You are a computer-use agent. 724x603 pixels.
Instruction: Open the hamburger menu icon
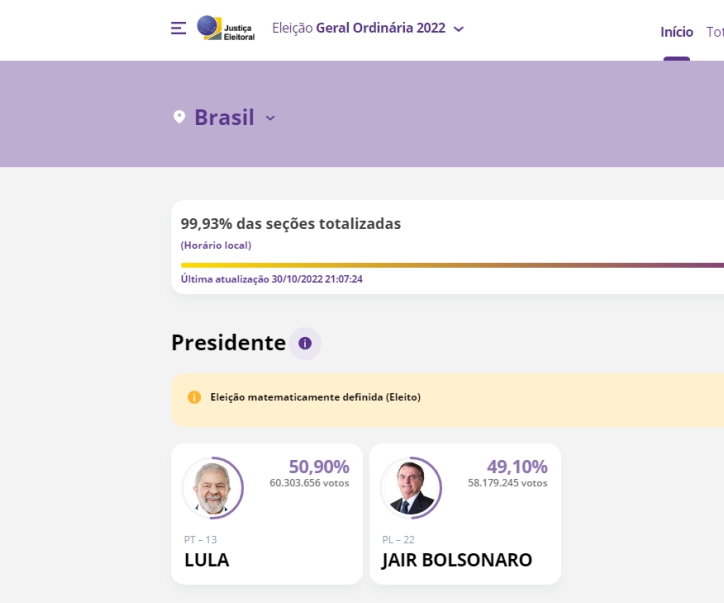[178, 28]
